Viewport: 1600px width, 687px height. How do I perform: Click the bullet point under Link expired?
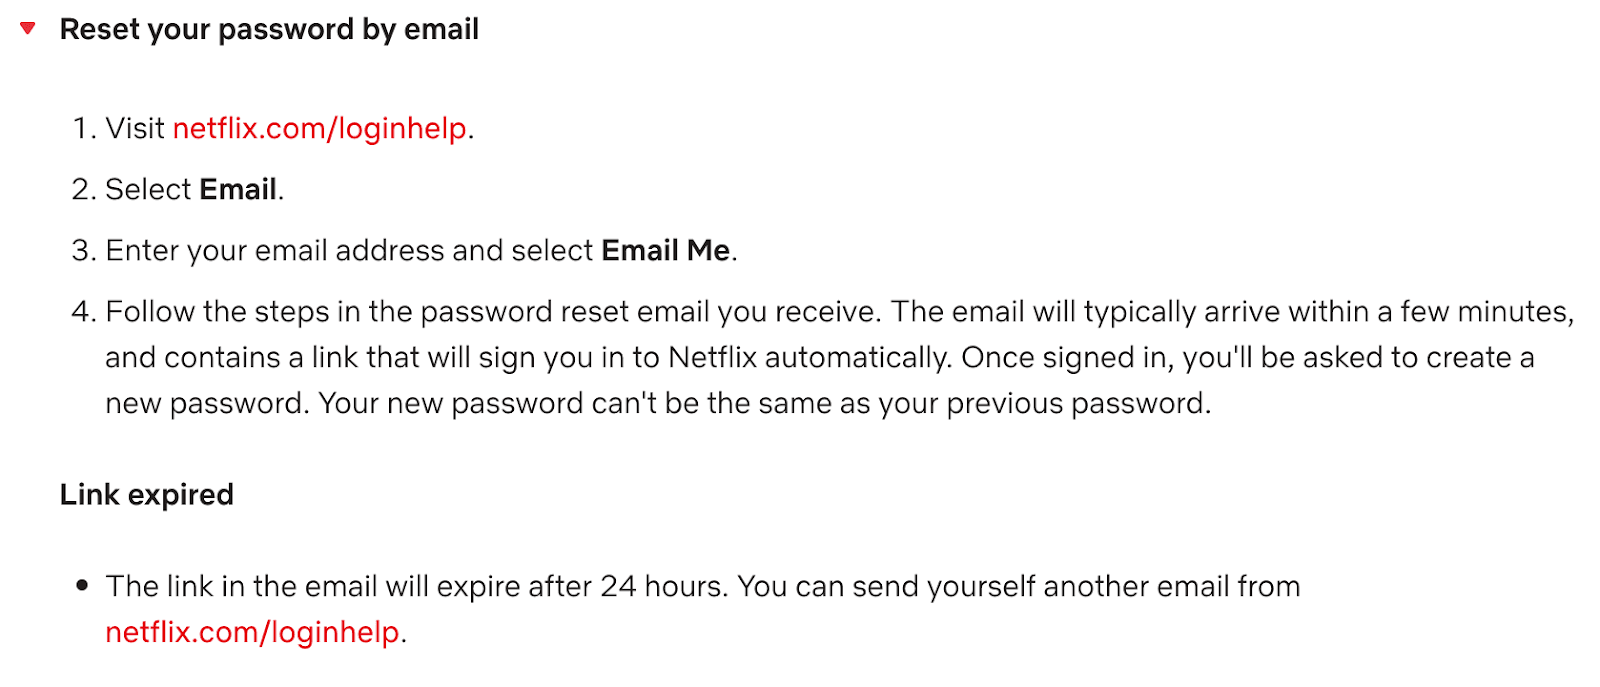(82, 586)
